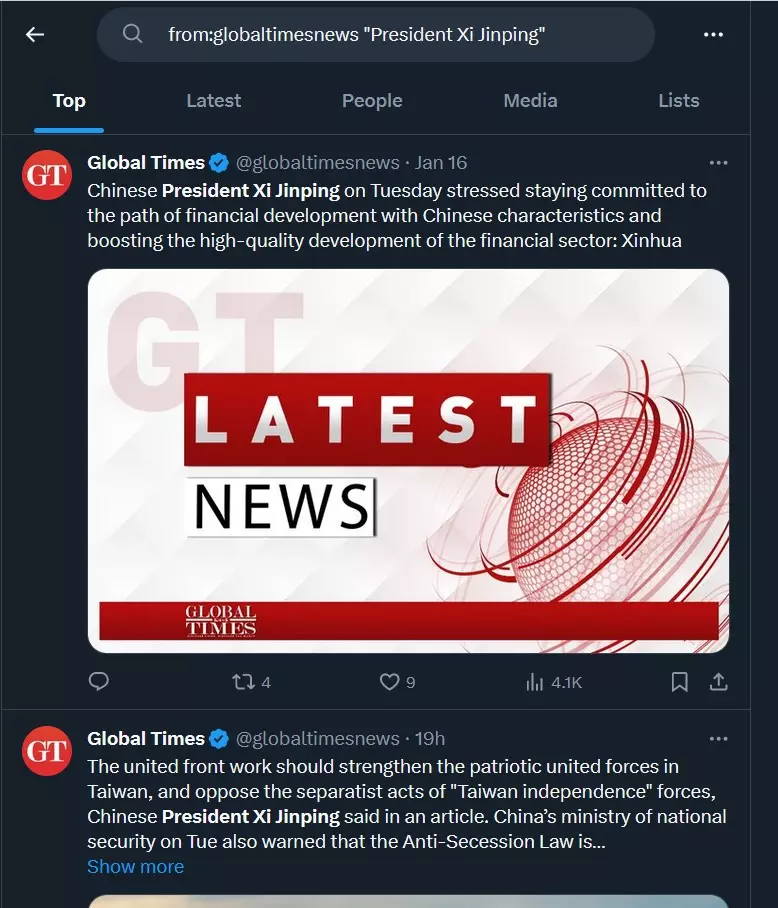
Task: Open more menu on Jan 16 tweet
Action: [718, 163]
